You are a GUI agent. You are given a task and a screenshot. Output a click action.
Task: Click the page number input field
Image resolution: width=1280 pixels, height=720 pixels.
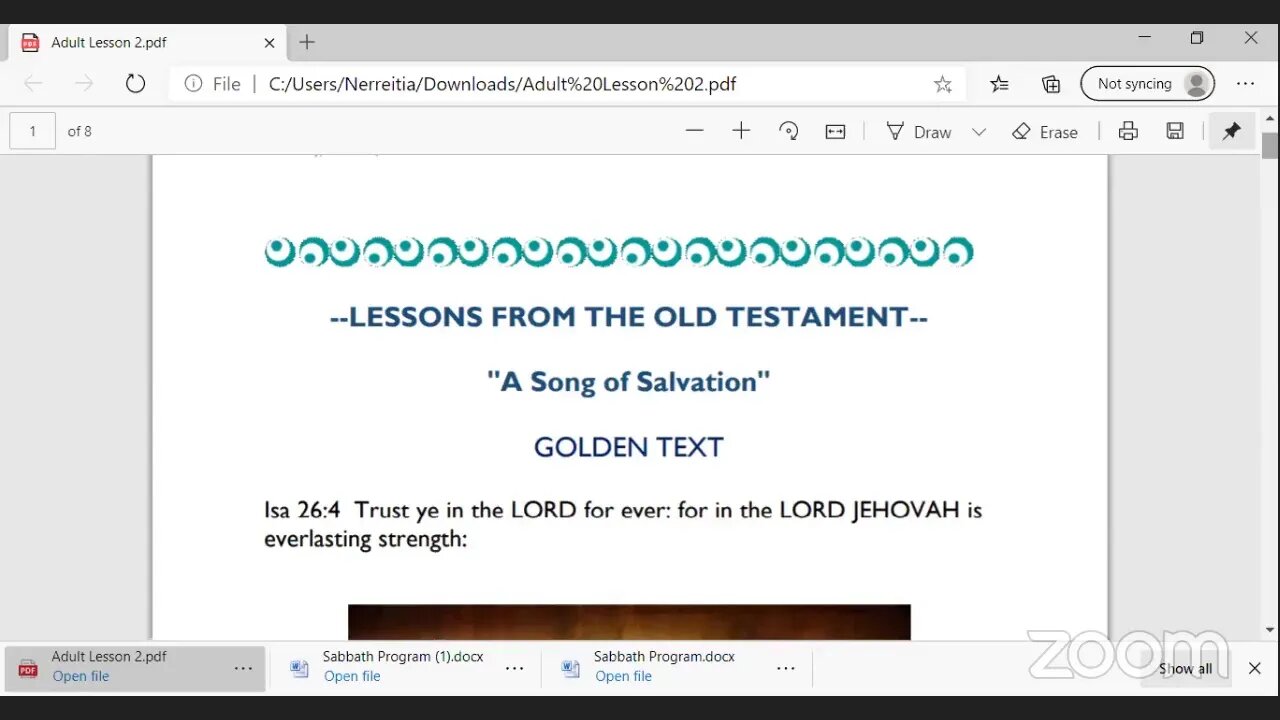point(33,131)
